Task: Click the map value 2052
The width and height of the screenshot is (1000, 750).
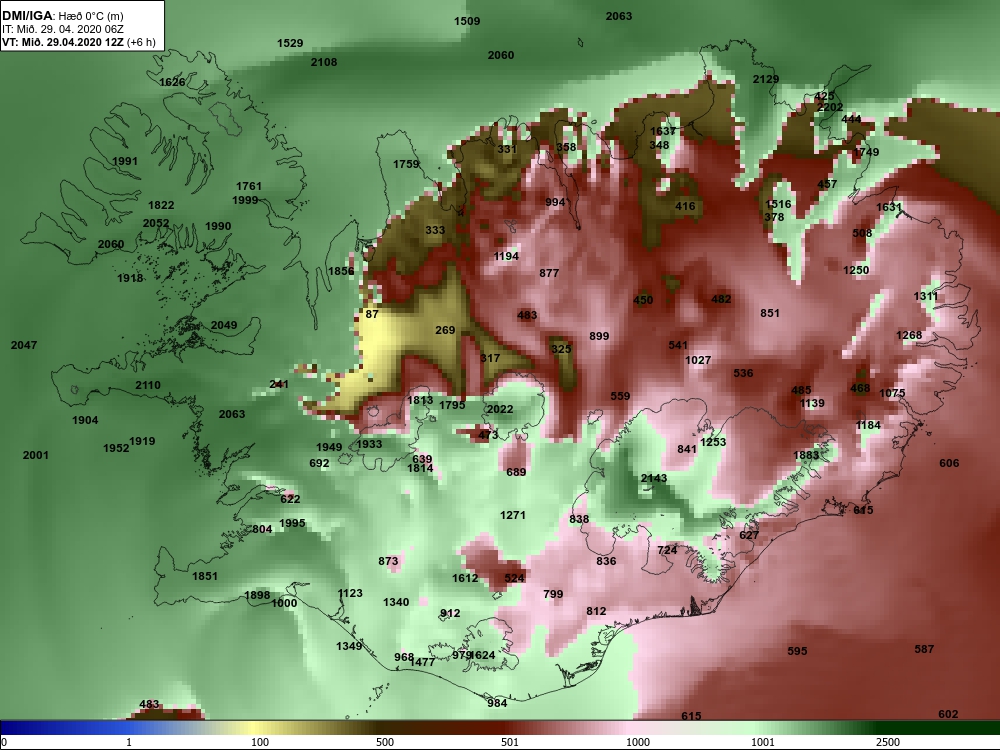Action: [x=156, y=223]
